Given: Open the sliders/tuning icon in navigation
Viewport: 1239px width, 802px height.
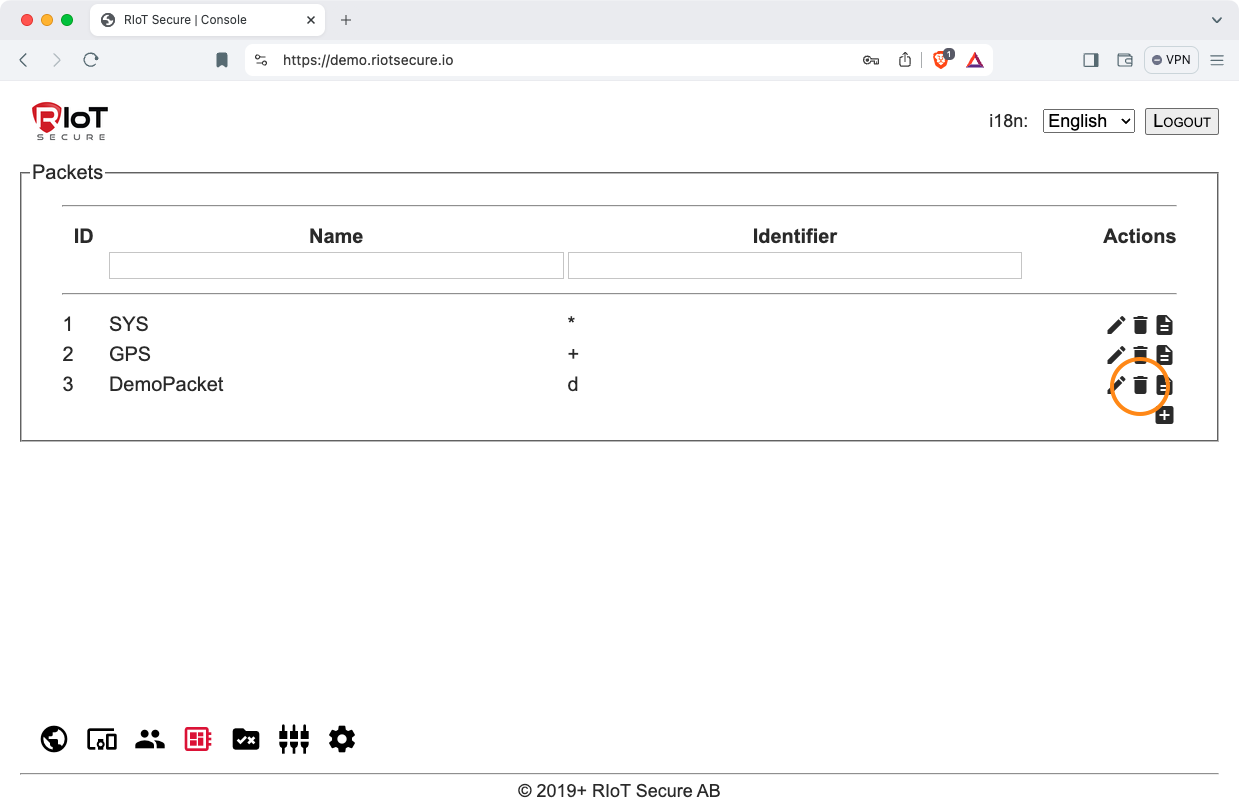Looking at the screenshot, I should [294, 739].
